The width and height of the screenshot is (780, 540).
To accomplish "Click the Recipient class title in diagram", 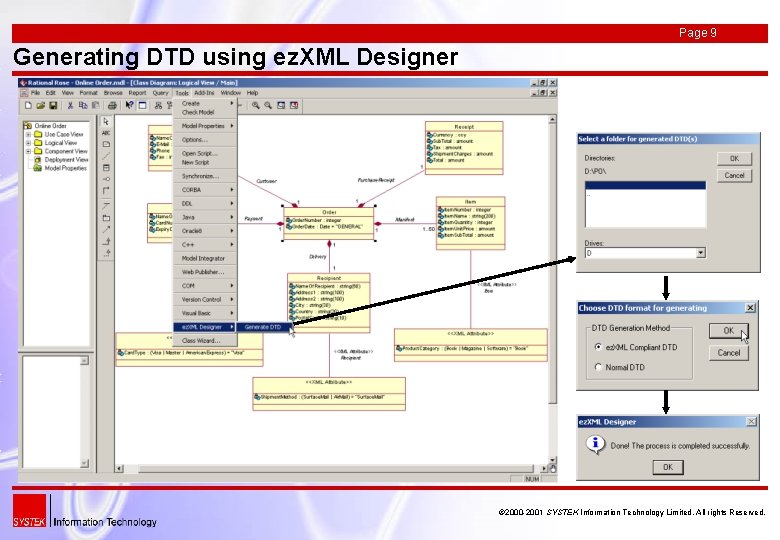I will coord(329,278).
